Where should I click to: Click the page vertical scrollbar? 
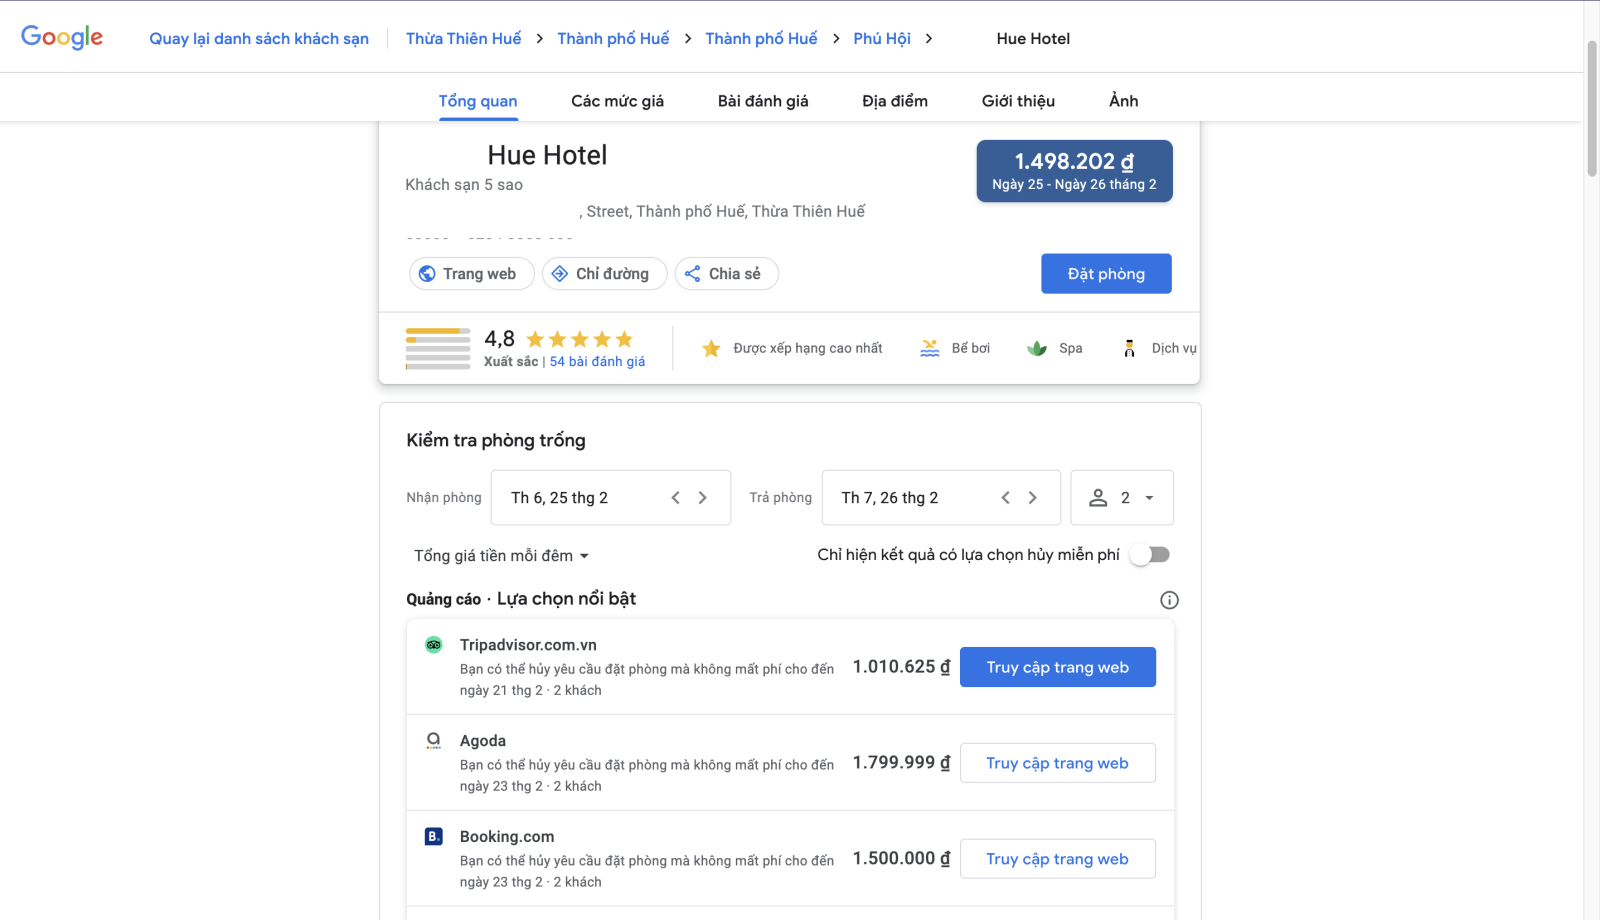[1592, 108]
